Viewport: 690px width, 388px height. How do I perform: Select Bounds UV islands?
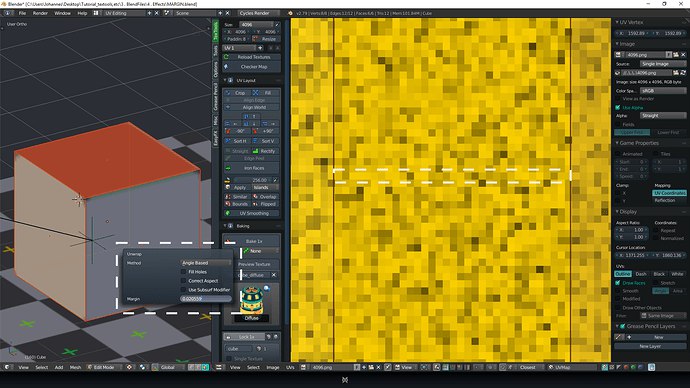pyautogui.click(x=238, y=204)
